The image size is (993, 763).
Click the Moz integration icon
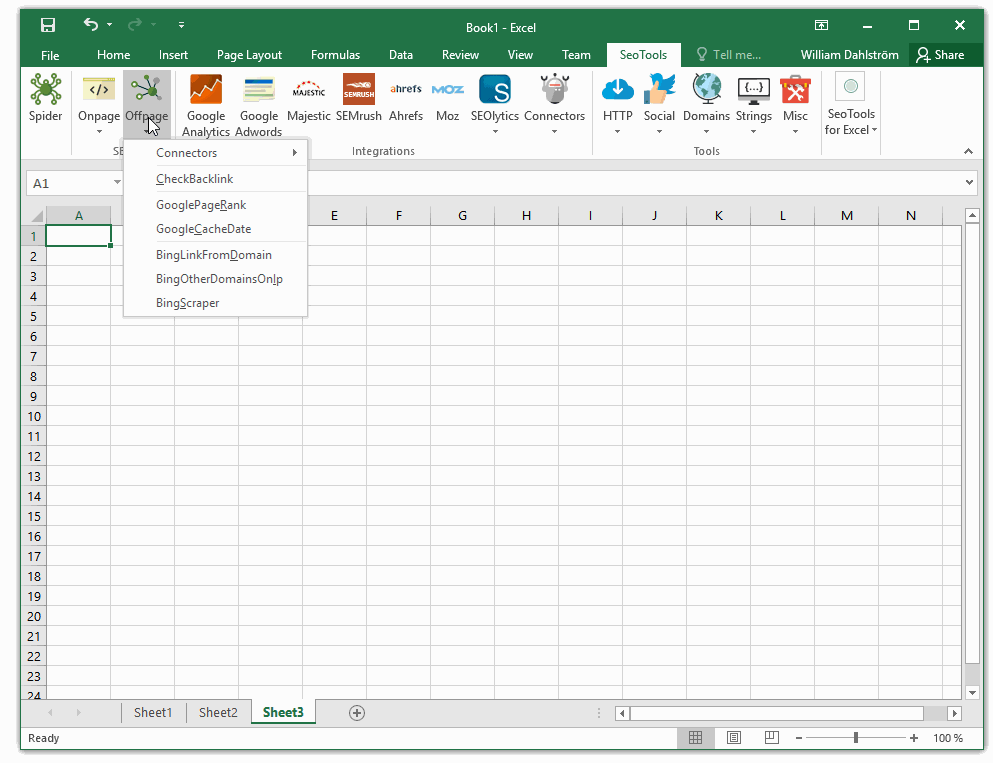(x=447, y=89)
